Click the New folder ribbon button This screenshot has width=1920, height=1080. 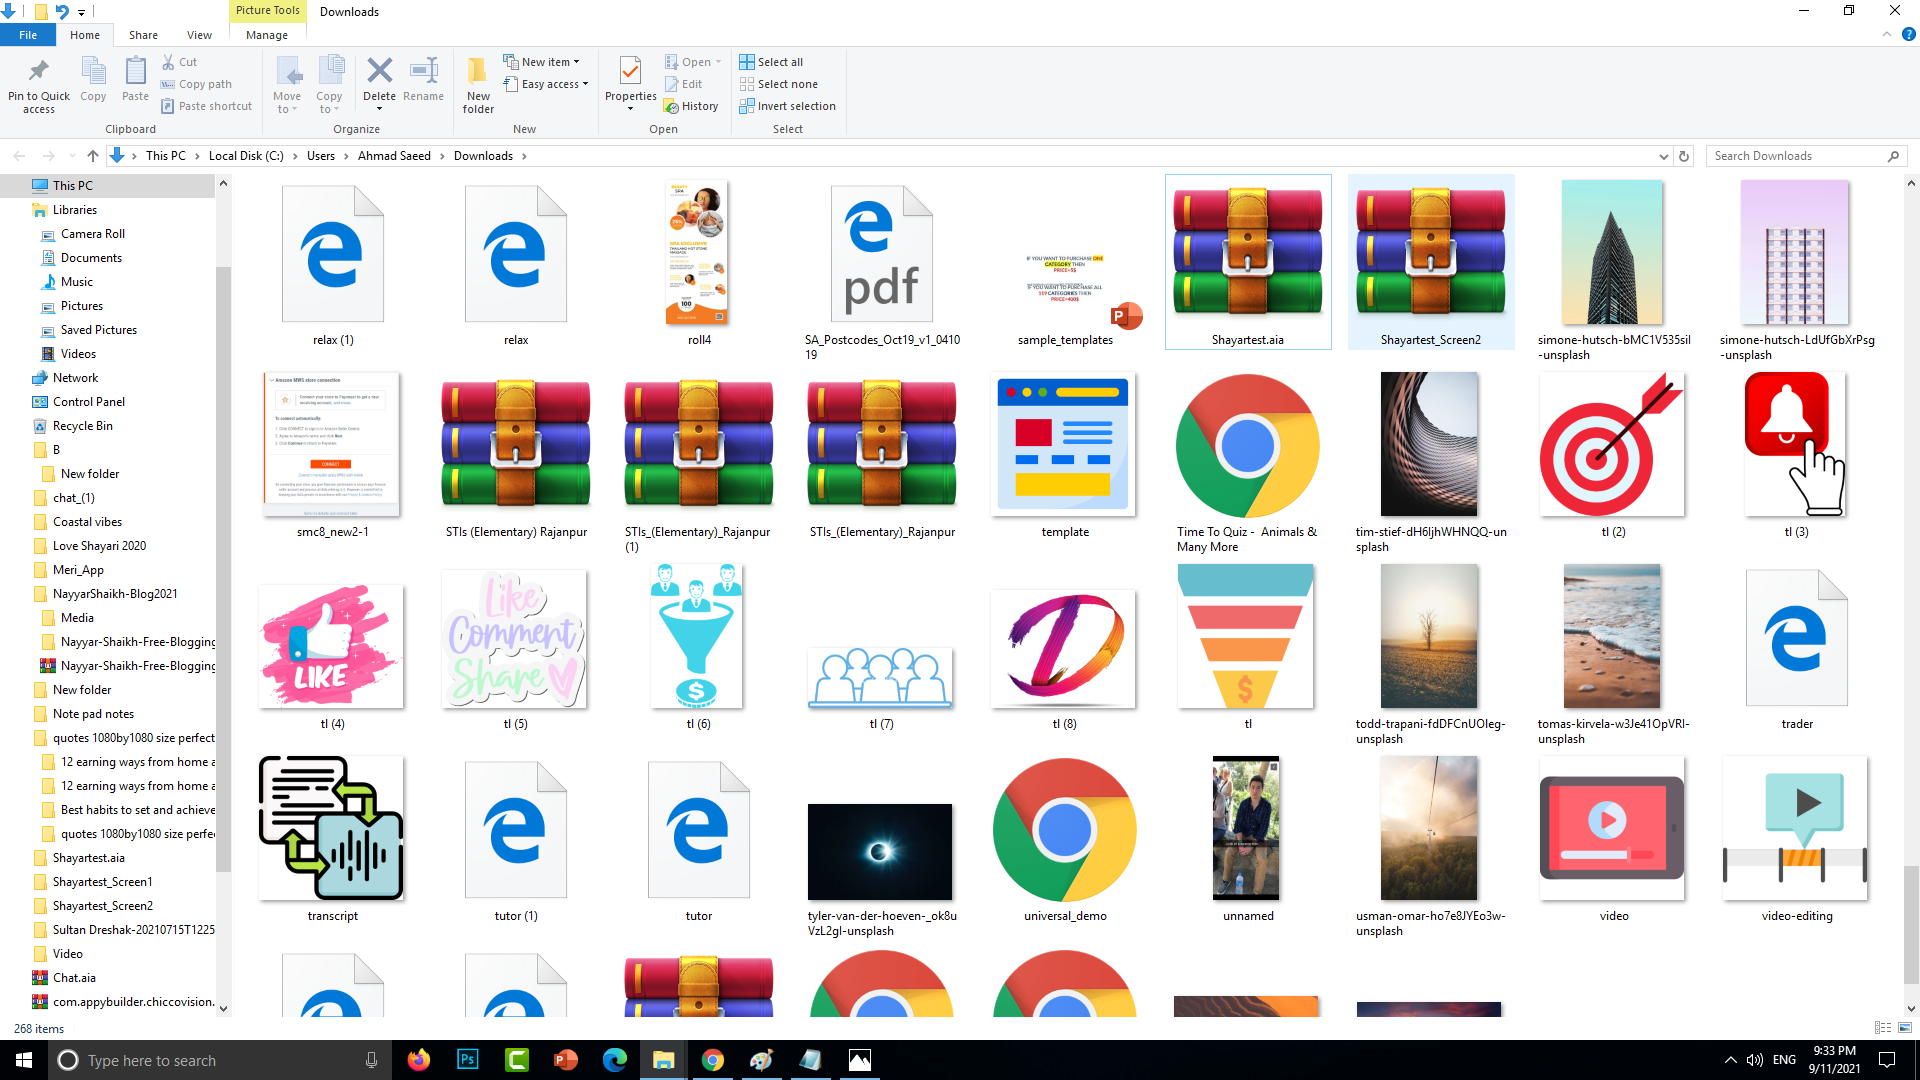pyautogui.click(x=478, y=86)
